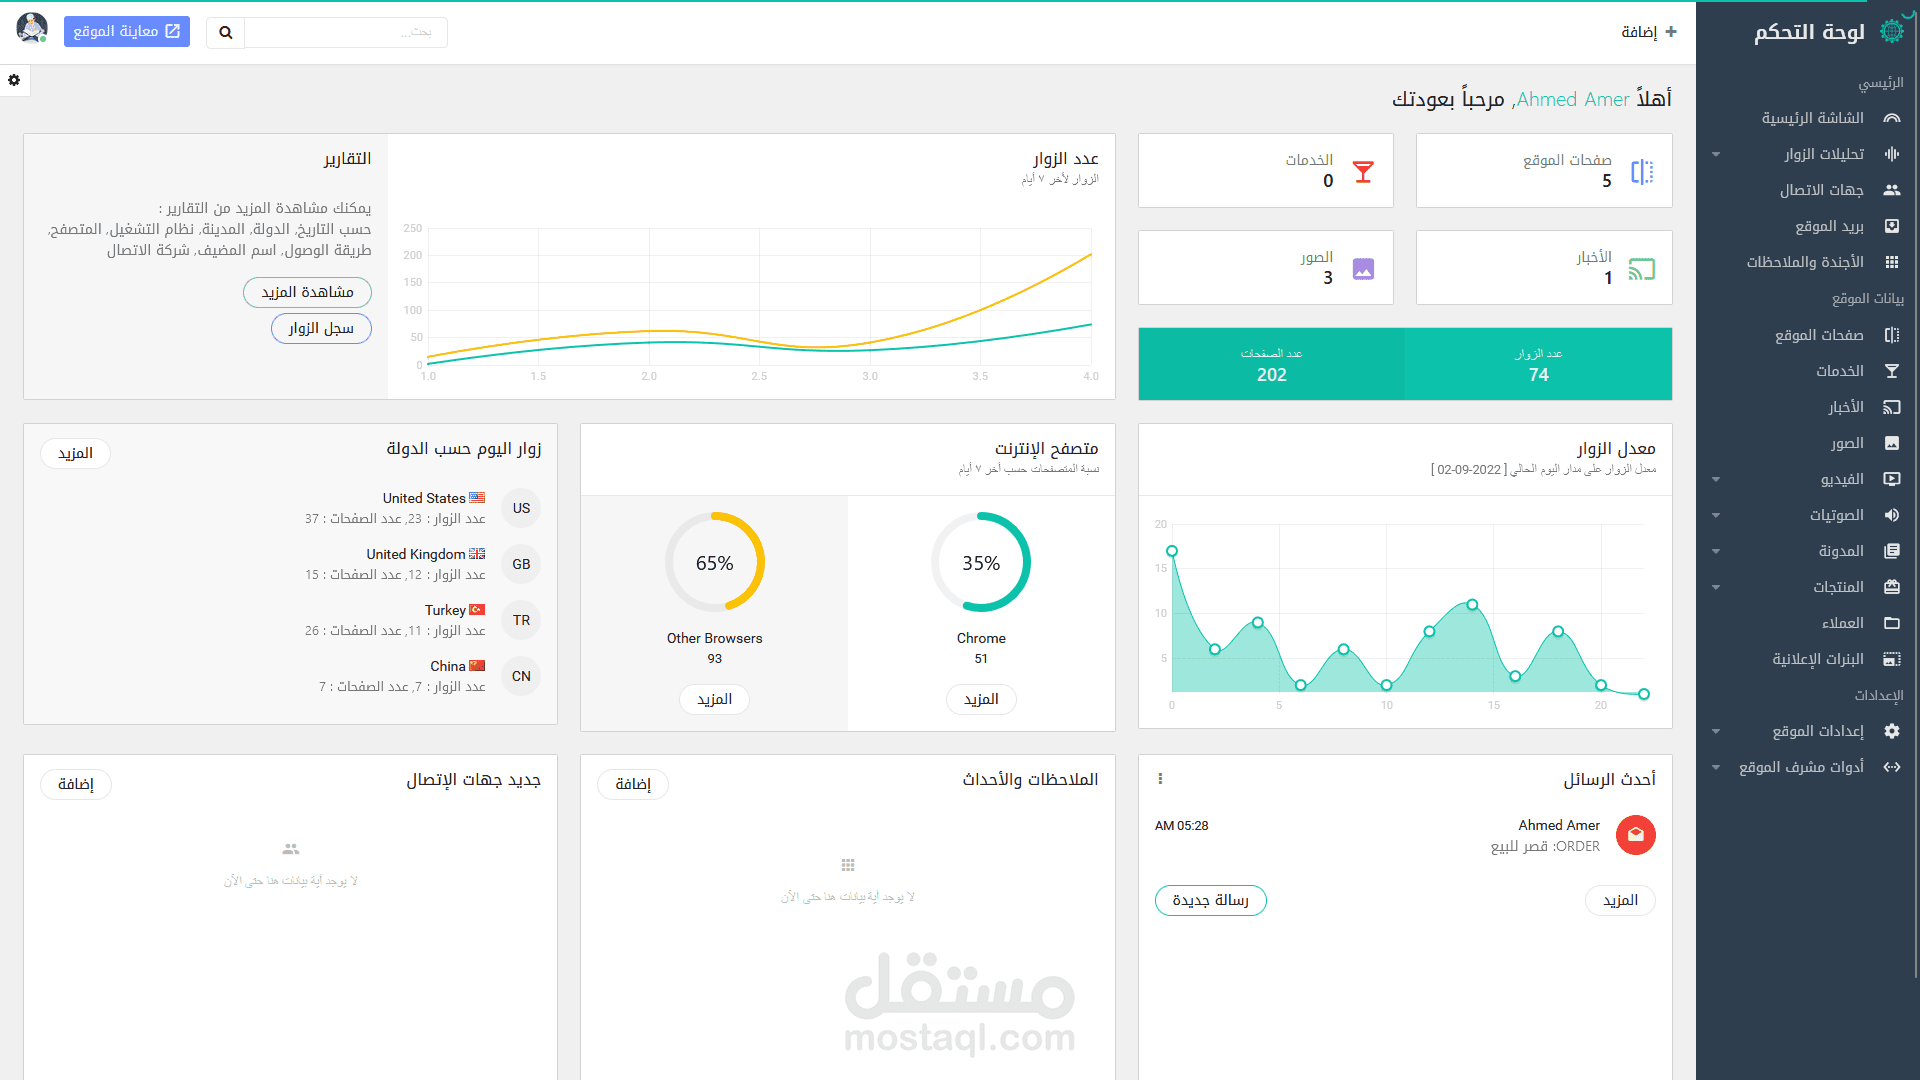Click the Other Browsers 65% progress ring
This screenshot has height=1080, width=1920.
[x=714, y=562]
